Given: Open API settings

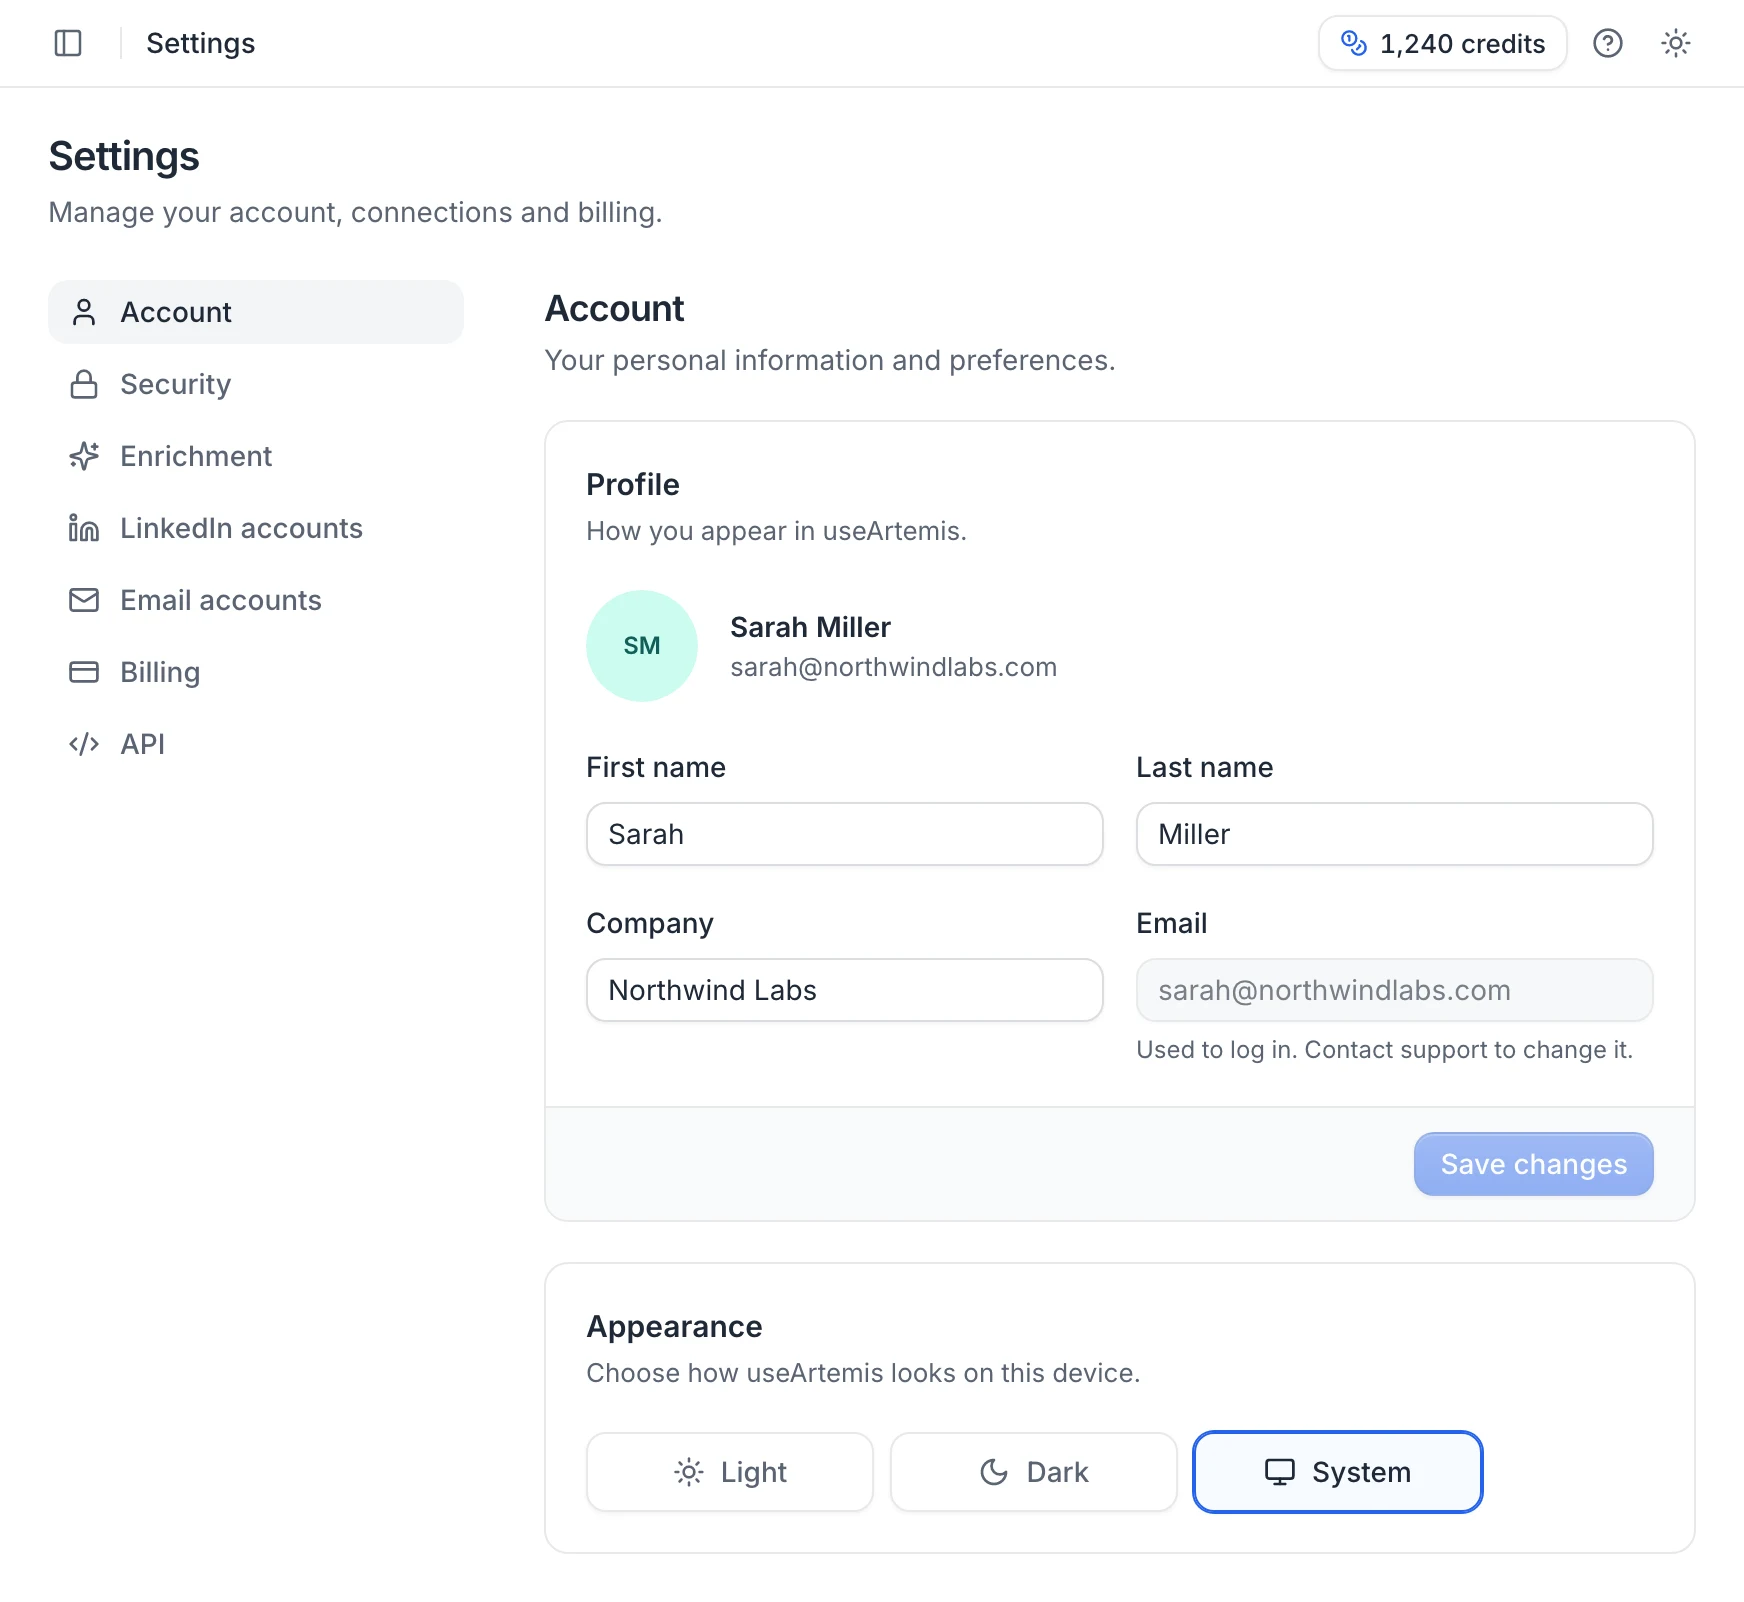Looking at the screenshot, I should tap(256, 744).
